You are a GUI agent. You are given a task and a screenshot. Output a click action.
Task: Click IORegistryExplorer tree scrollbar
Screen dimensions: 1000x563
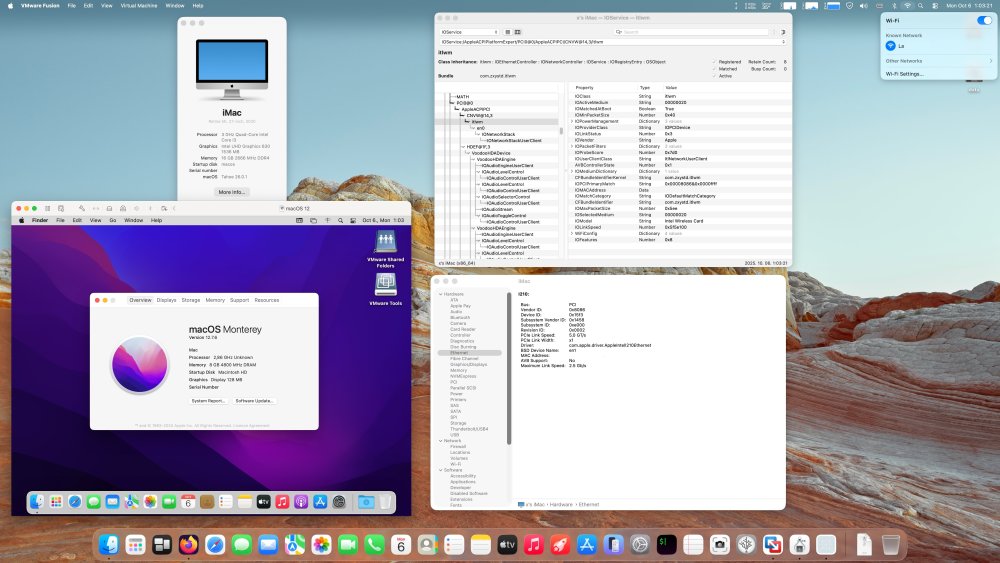tap(561, 131)
